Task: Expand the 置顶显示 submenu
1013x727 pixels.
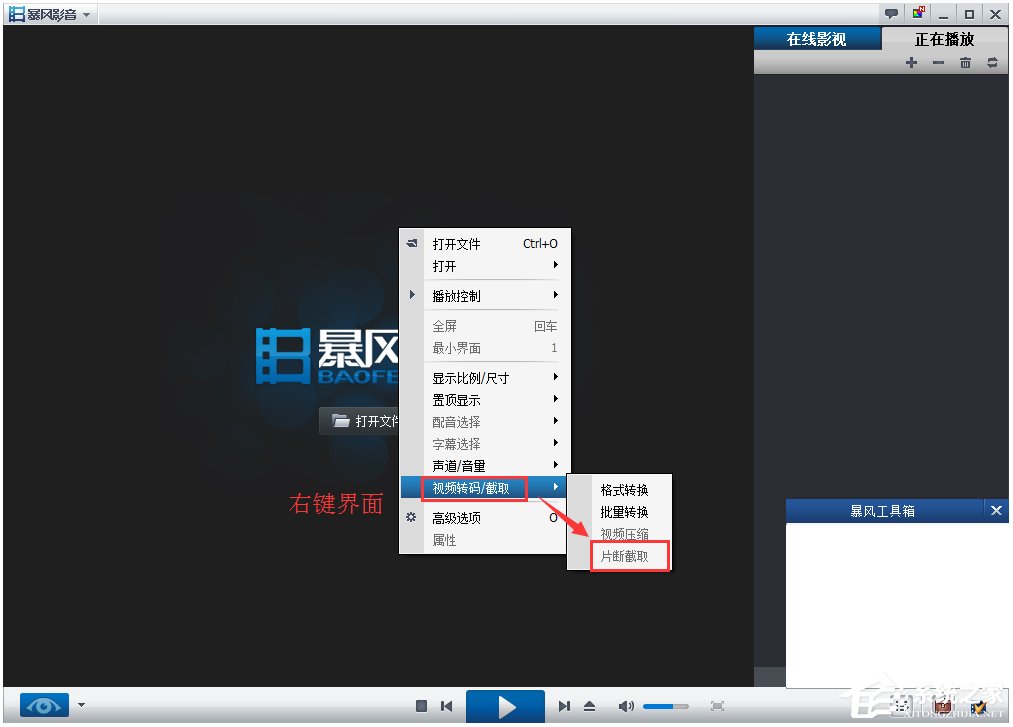Action: click(485, 400)
